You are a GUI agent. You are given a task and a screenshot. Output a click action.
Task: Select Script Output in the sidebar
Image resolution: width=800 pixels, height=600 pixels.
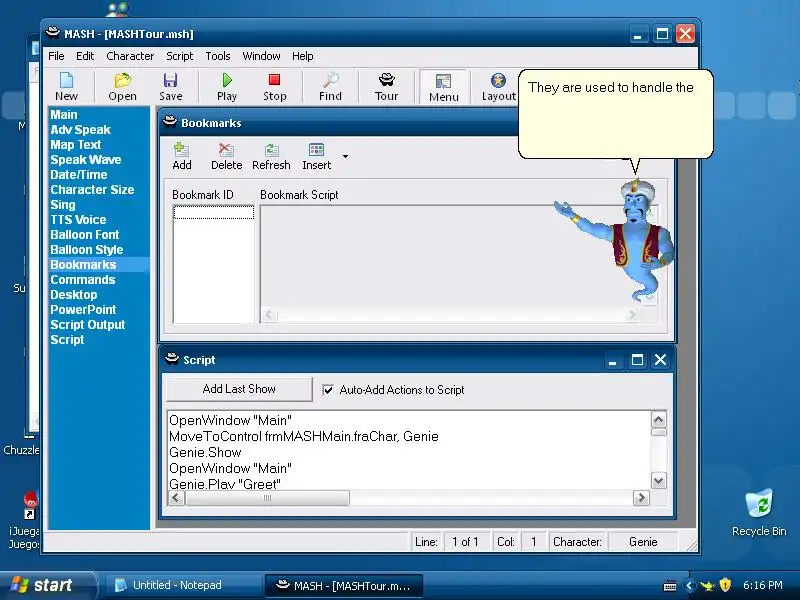click(88, 324)
